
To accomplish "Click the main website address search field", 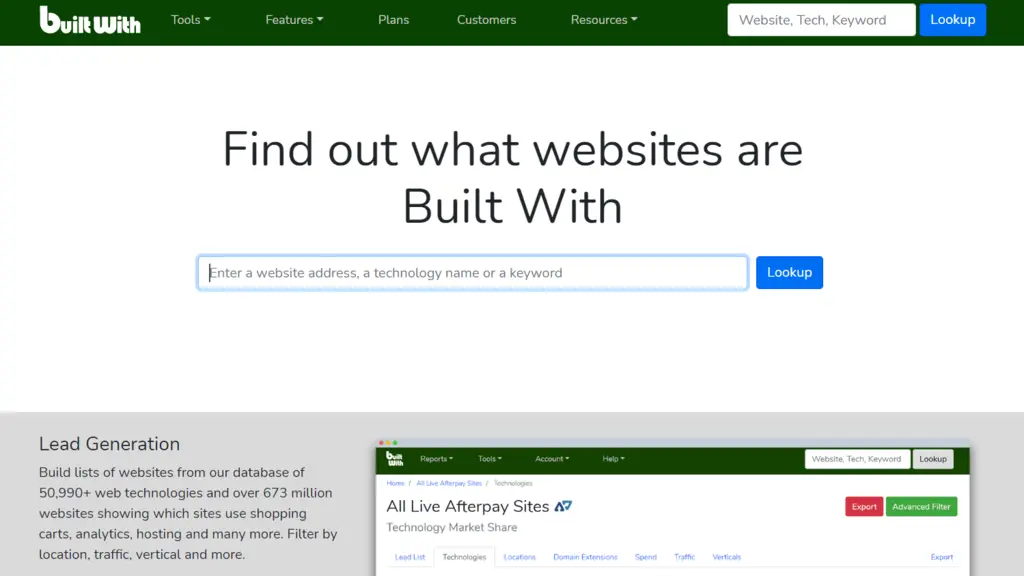I will click(x=472, y=272).
